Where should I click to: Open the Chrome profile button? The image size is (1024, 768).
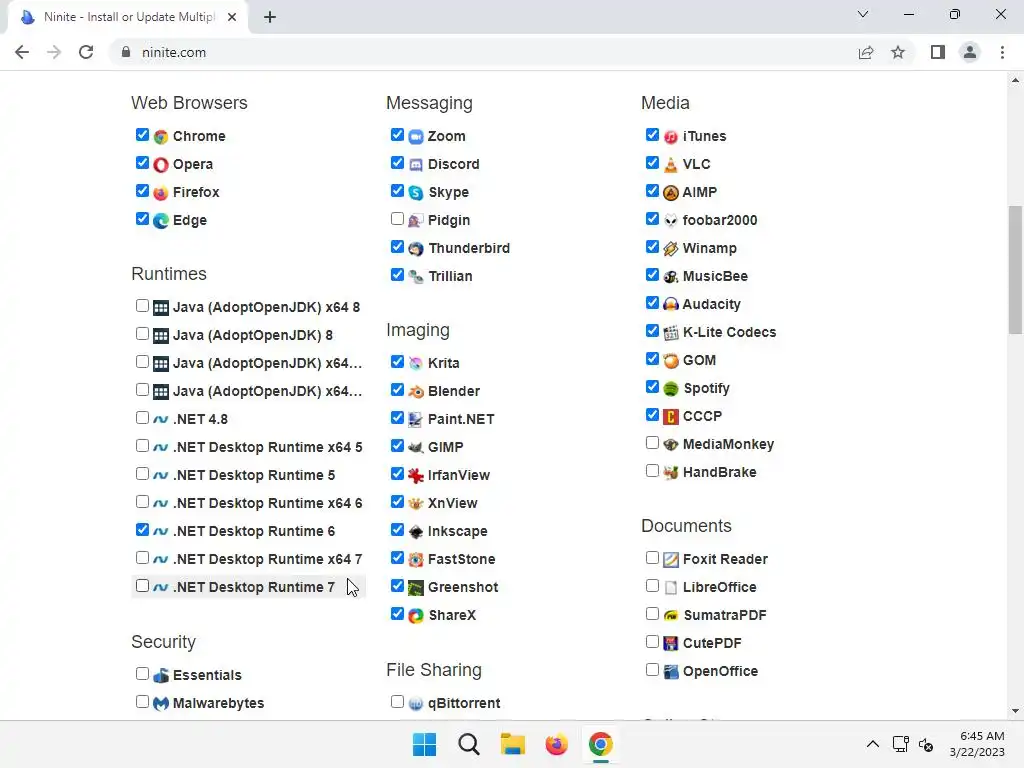[970, 52]
